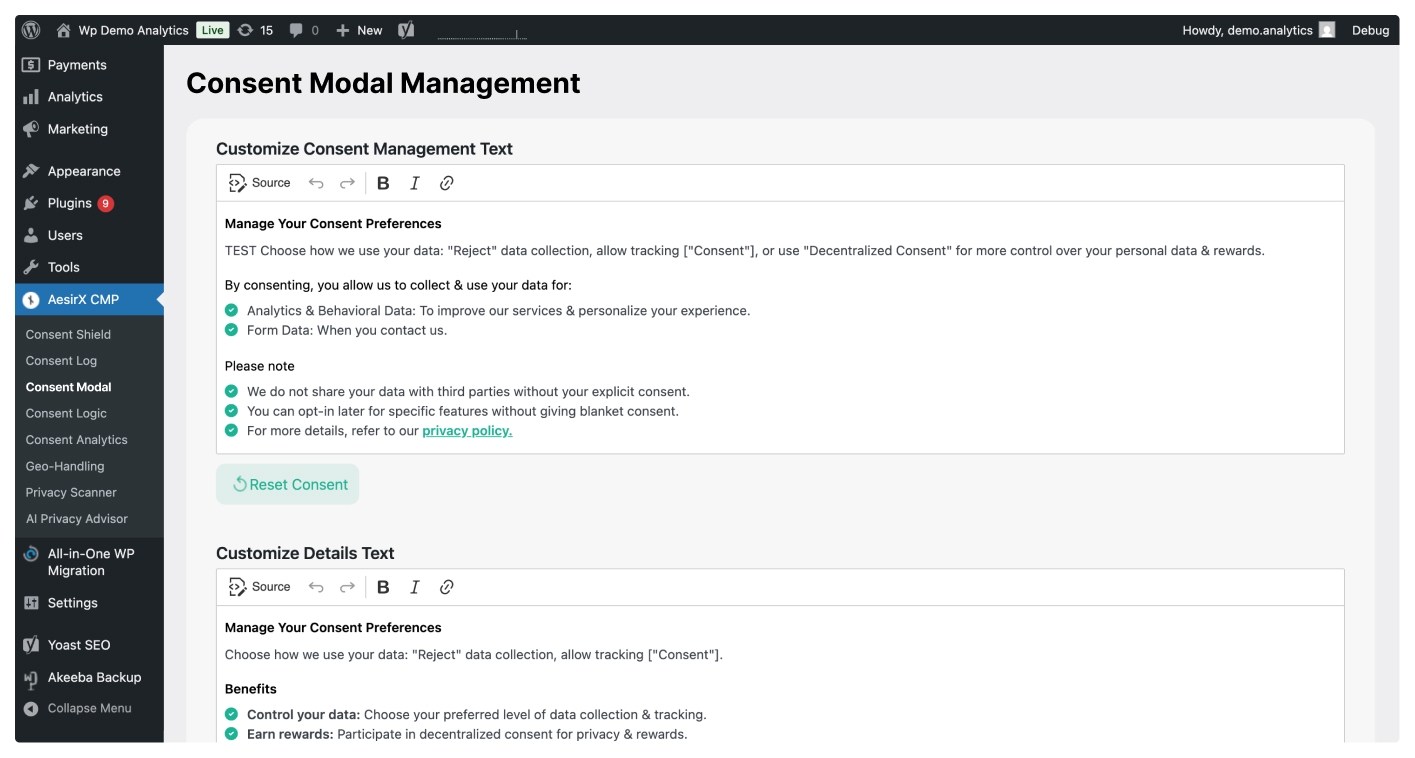Collapse the admin menu

point(80,708)
